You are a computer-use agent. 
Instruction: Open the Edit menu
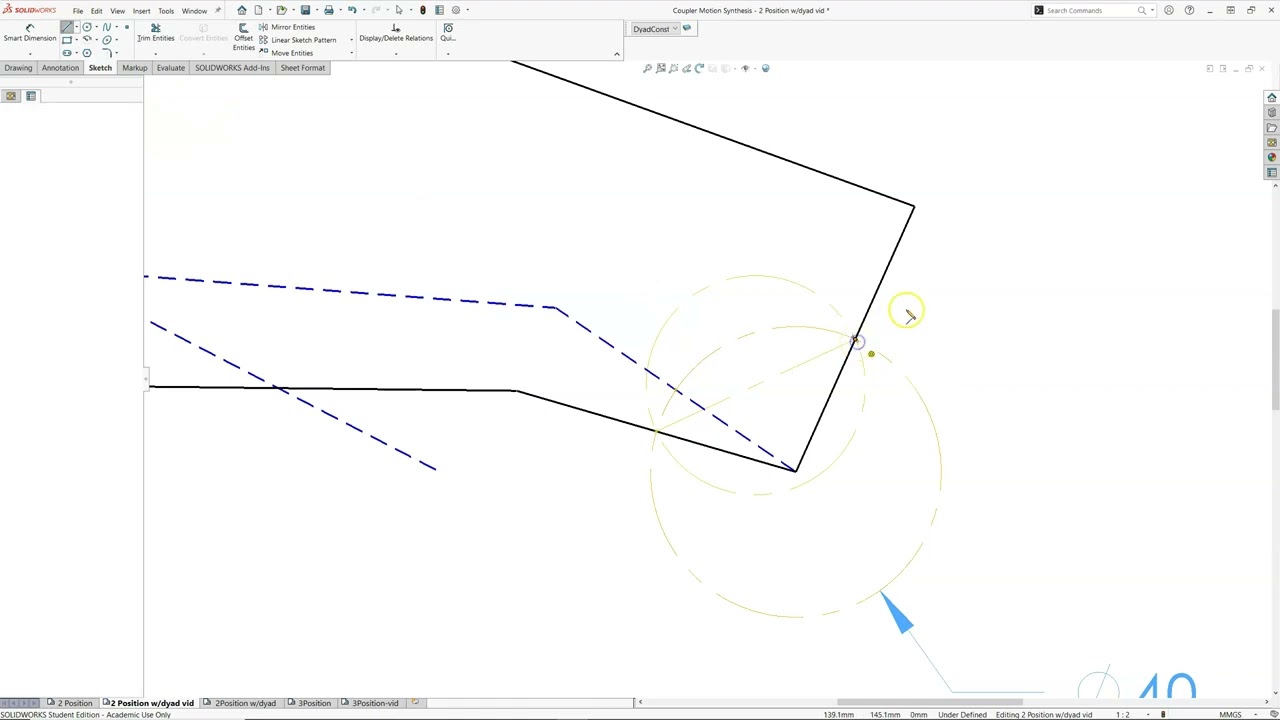pos(96,11)
